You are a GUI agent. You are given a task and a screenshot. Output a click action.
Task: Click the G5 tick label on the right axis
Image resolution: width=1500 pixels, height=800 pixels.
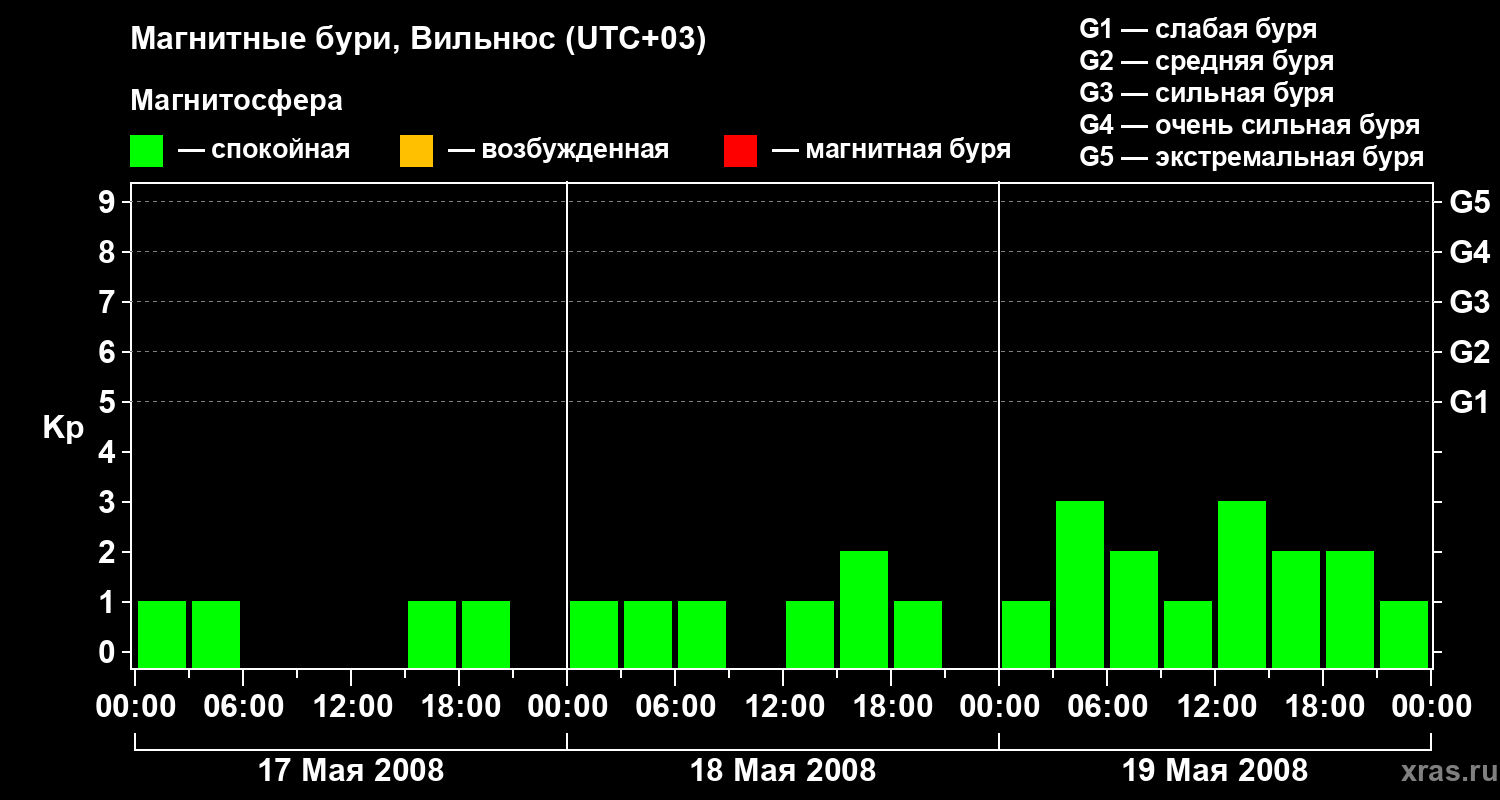[x=1470, y=202]
